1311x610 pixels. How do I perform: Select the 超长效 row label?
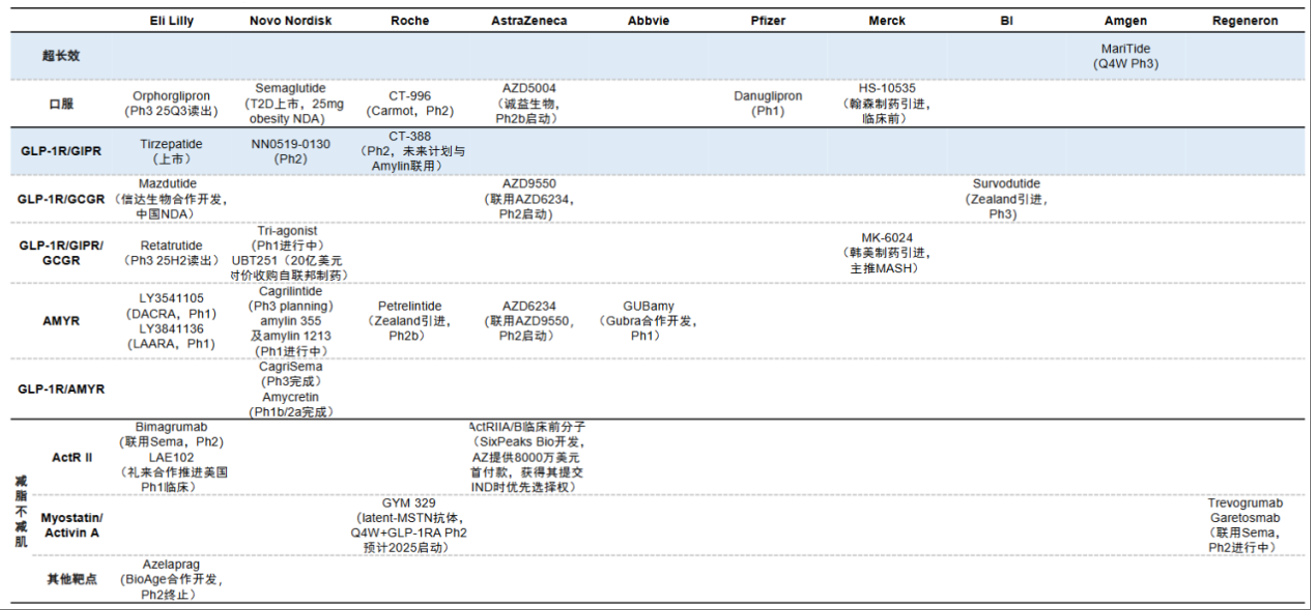pyautogui.click(x=61, y=56)
